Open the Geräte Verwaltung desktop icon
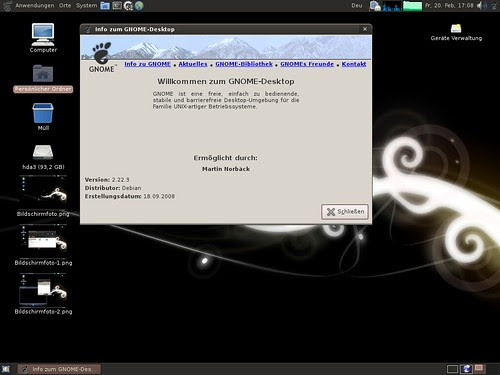Image resolution: width=500 pixels, height=375 pixels. (456, 32)
